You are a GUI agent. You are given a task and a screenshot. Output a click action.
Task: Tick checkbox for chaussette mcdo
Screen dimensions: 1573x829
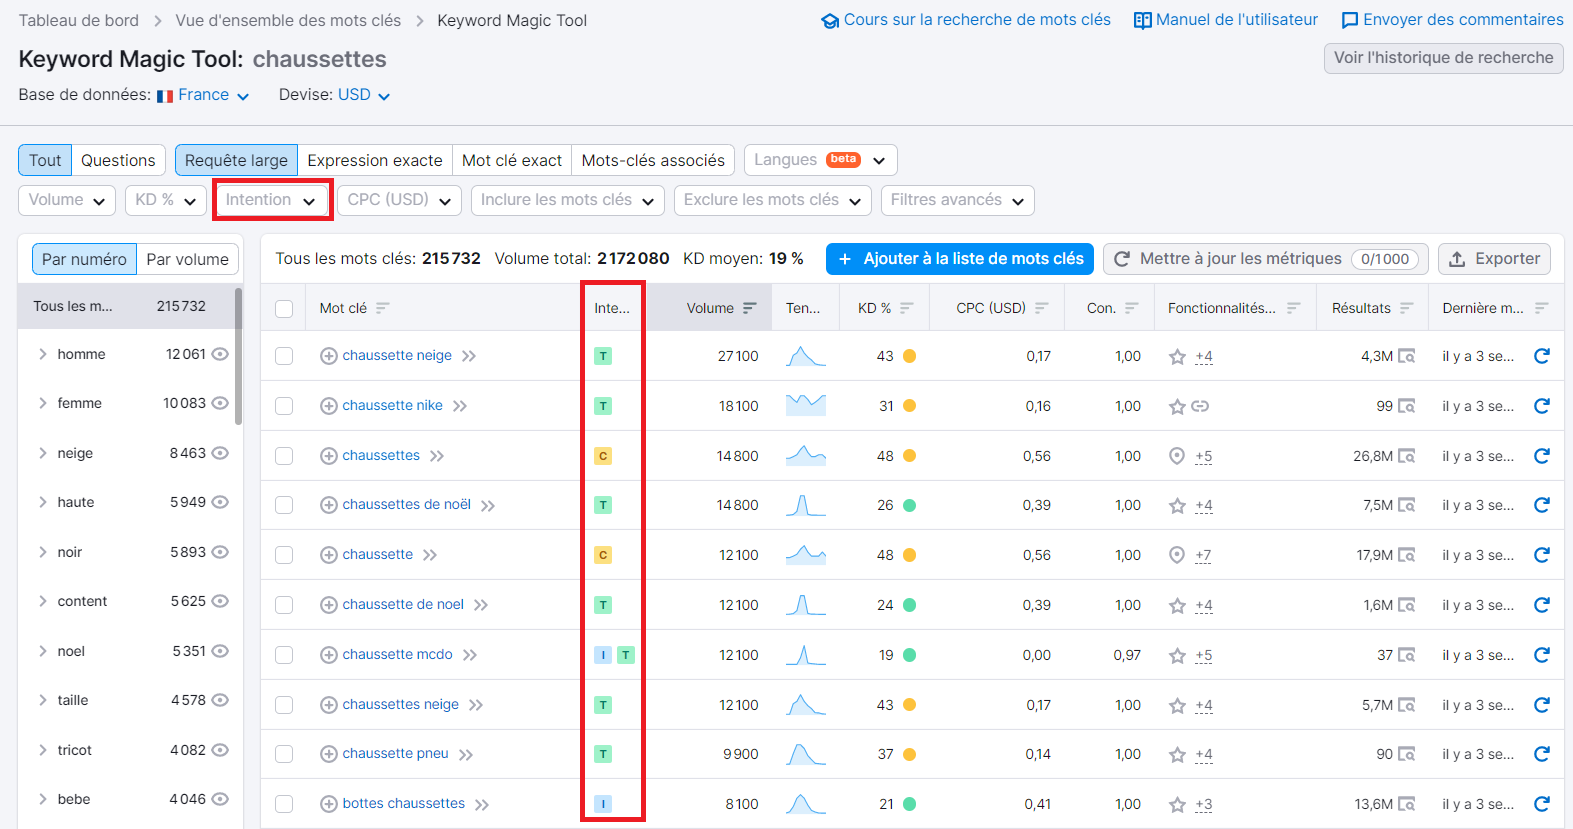click(284, 655)
